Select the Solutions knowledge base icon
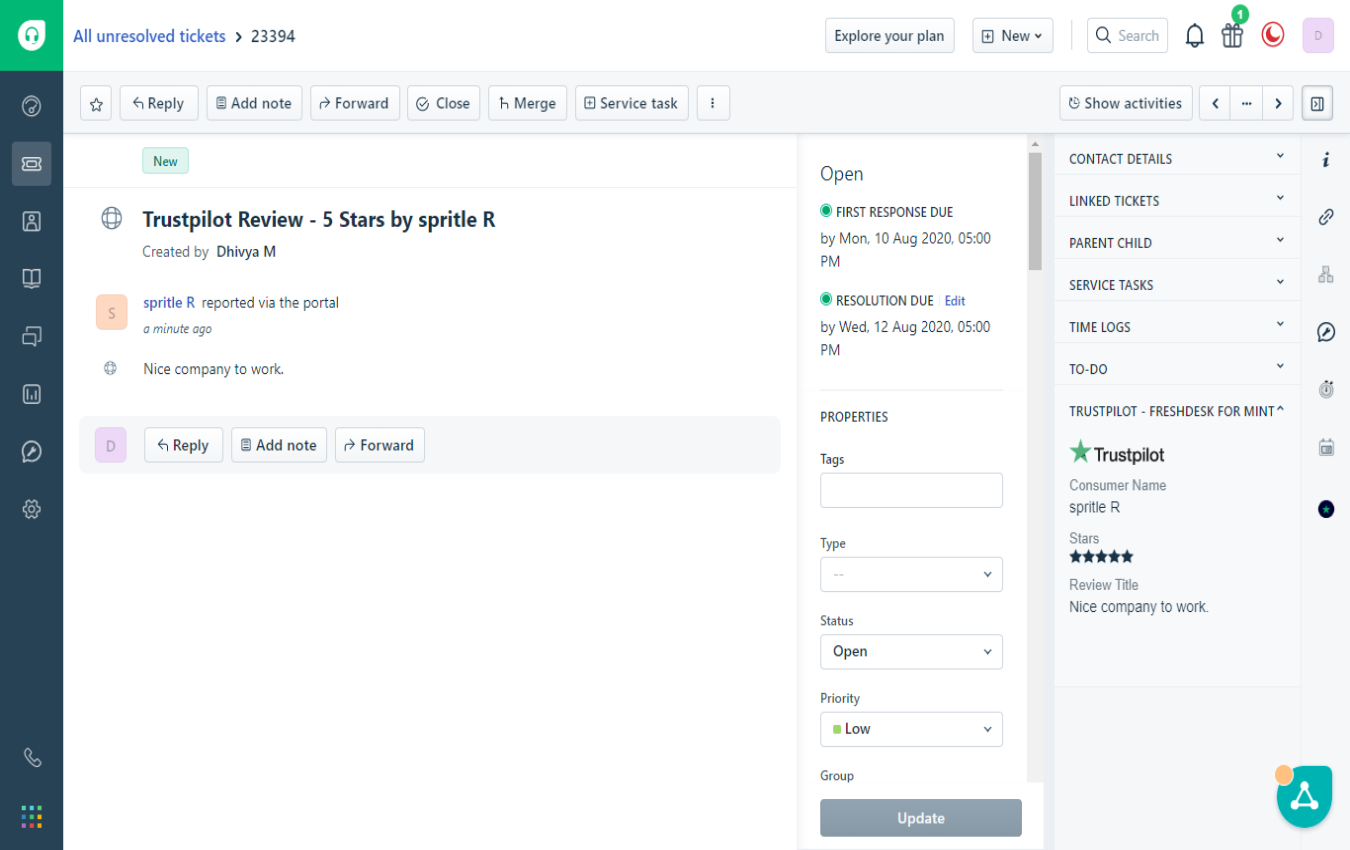 click(x=31, y=278)
